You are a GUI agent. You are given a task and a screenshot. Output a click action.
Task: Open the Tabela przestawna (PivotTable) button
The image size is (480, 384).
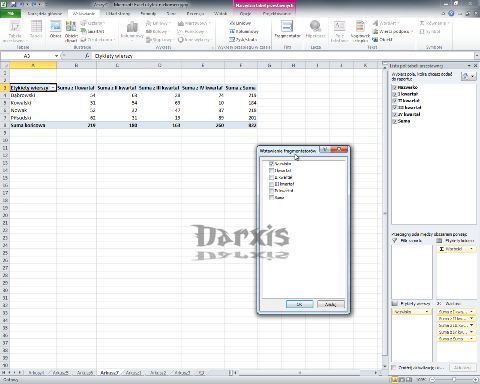(x=15, y=31)
